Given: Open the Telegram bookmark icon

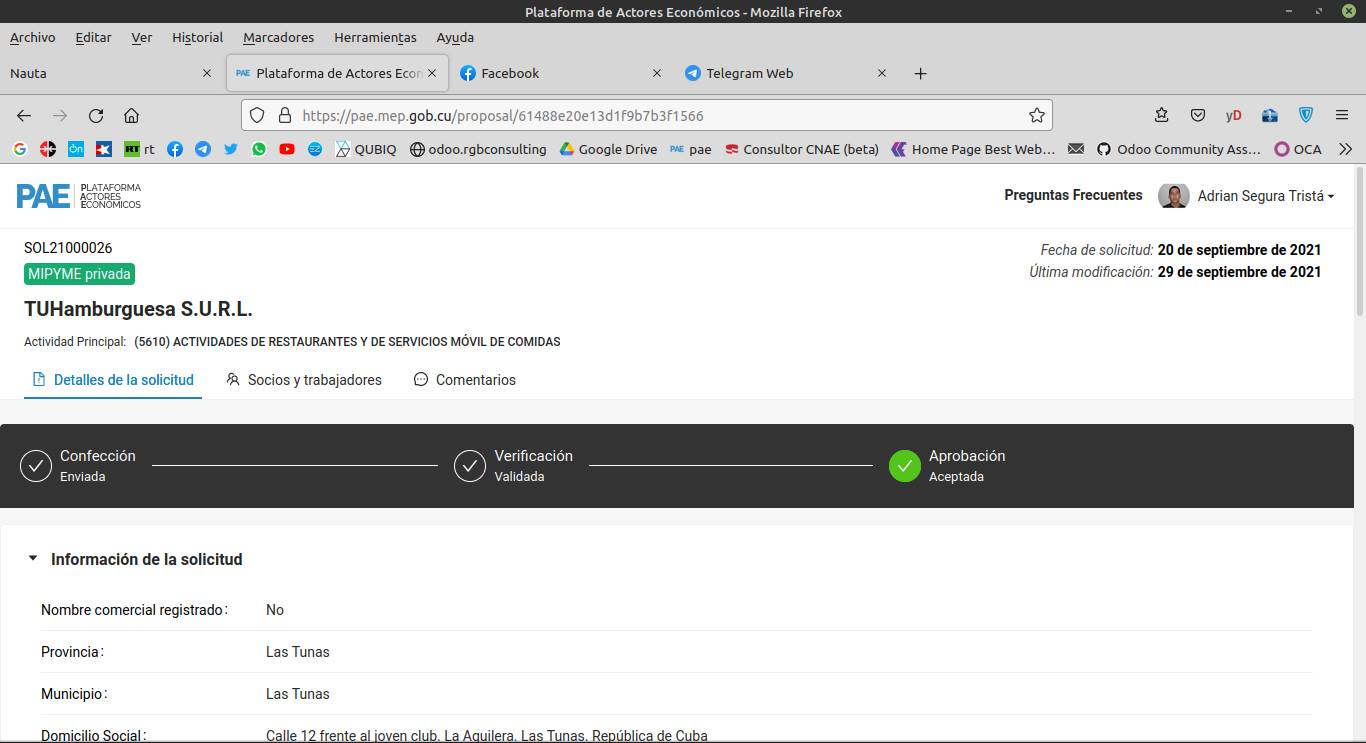Looking at the screenshot, I should (x=203, y=149).
